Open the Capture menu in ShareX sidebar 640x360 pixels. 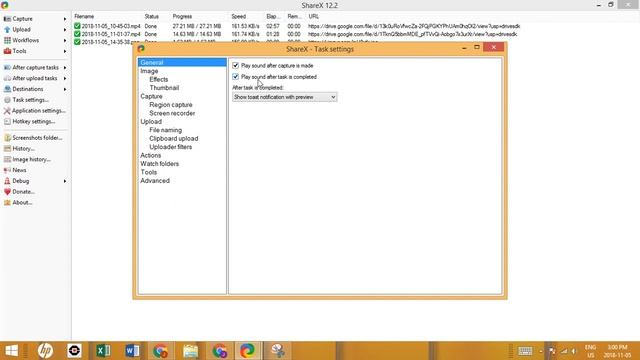(x=22, y=19)
